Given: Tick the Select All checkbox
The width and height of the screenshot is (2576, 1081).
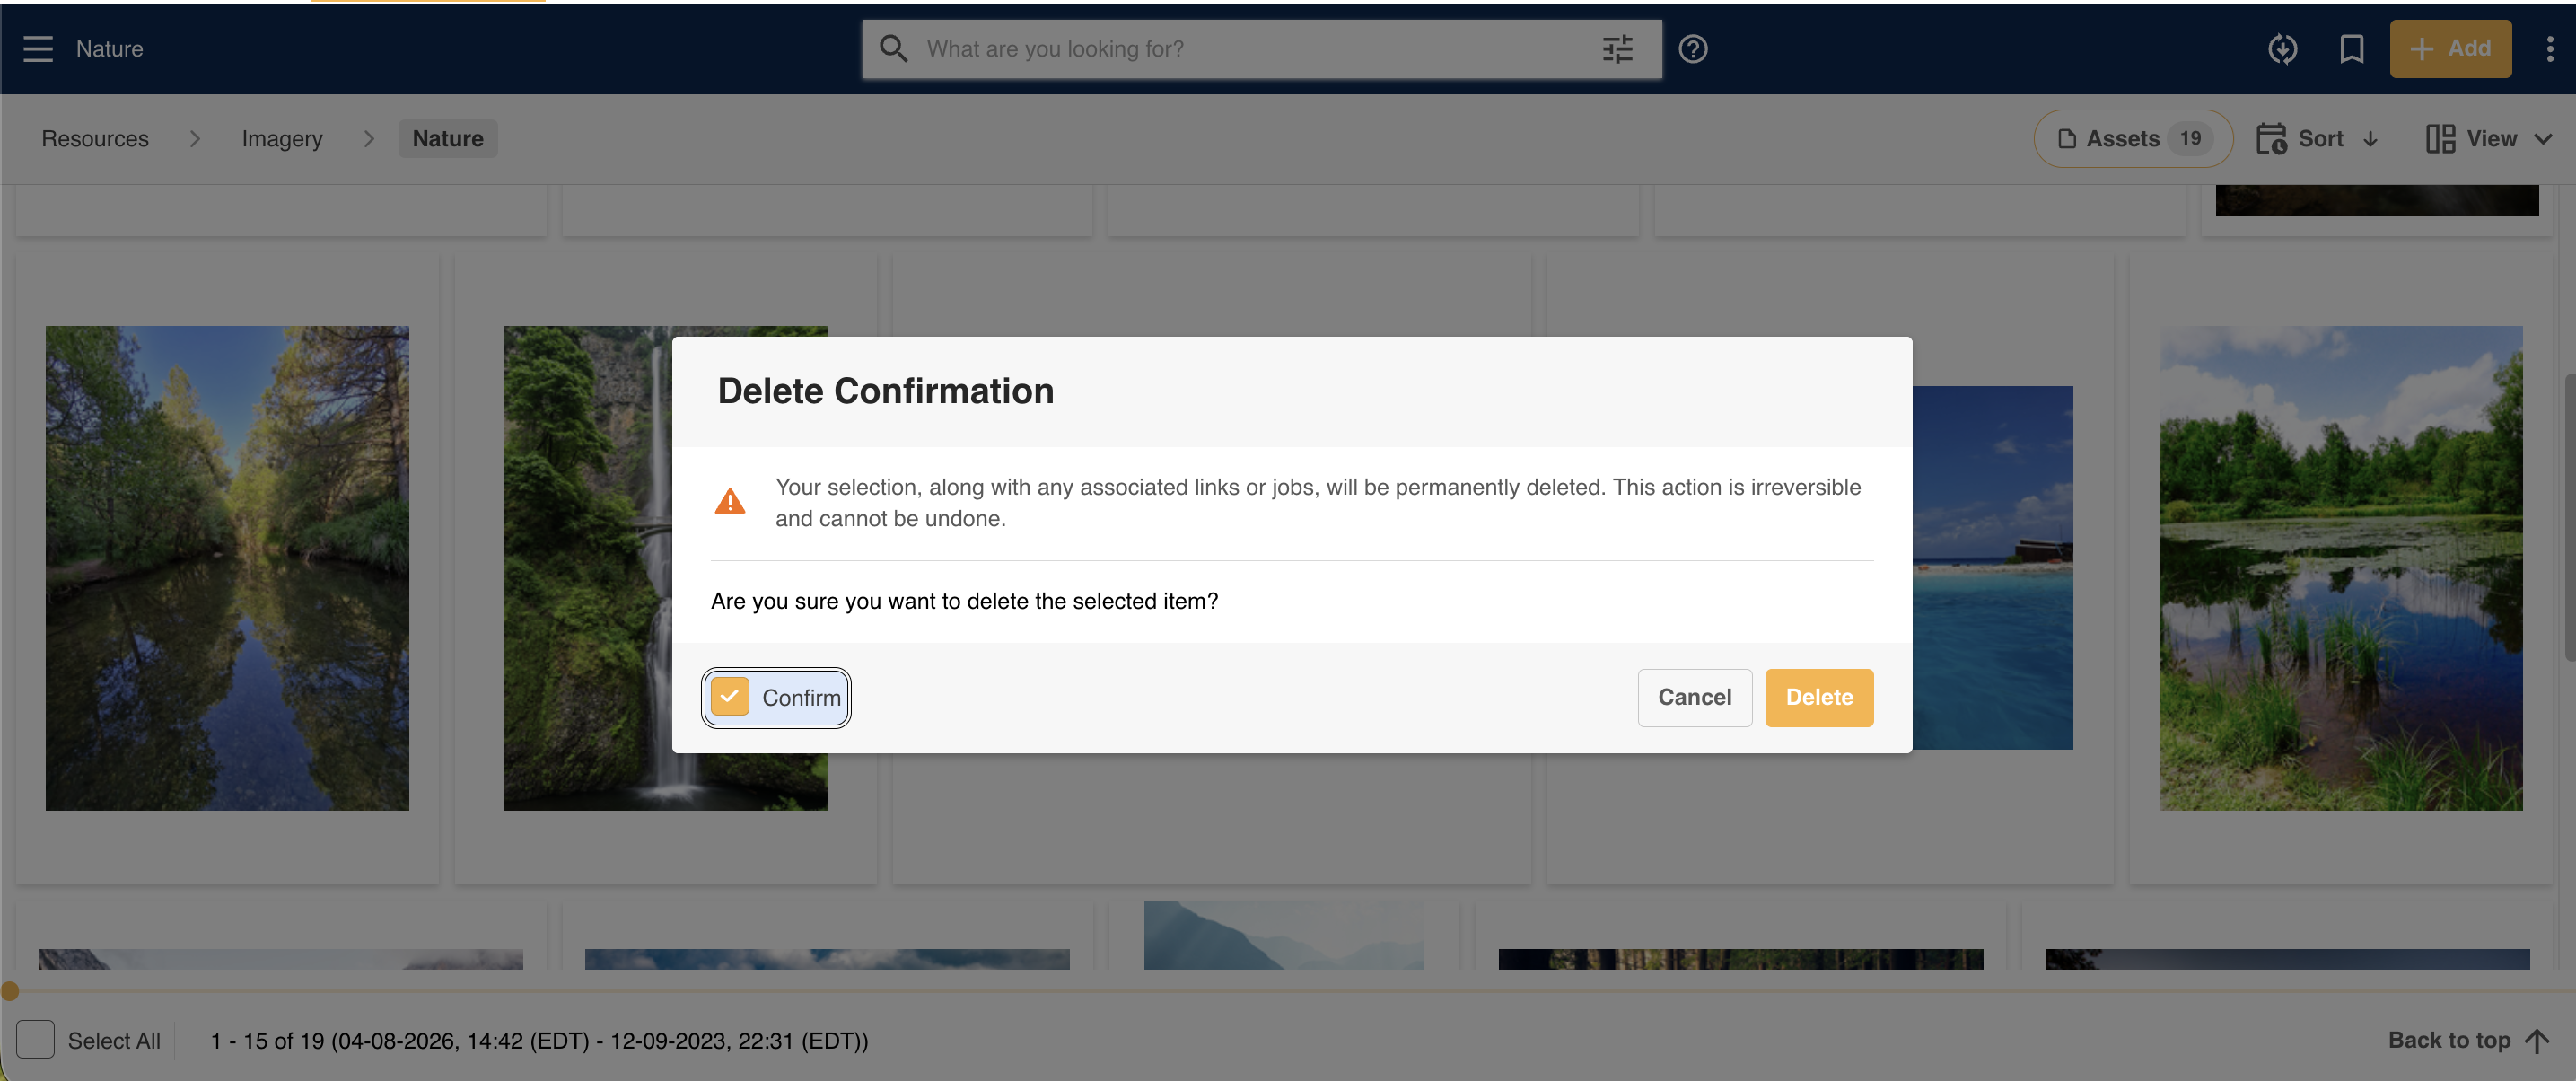Looking at the screenshot, I should pos(35,1040).
